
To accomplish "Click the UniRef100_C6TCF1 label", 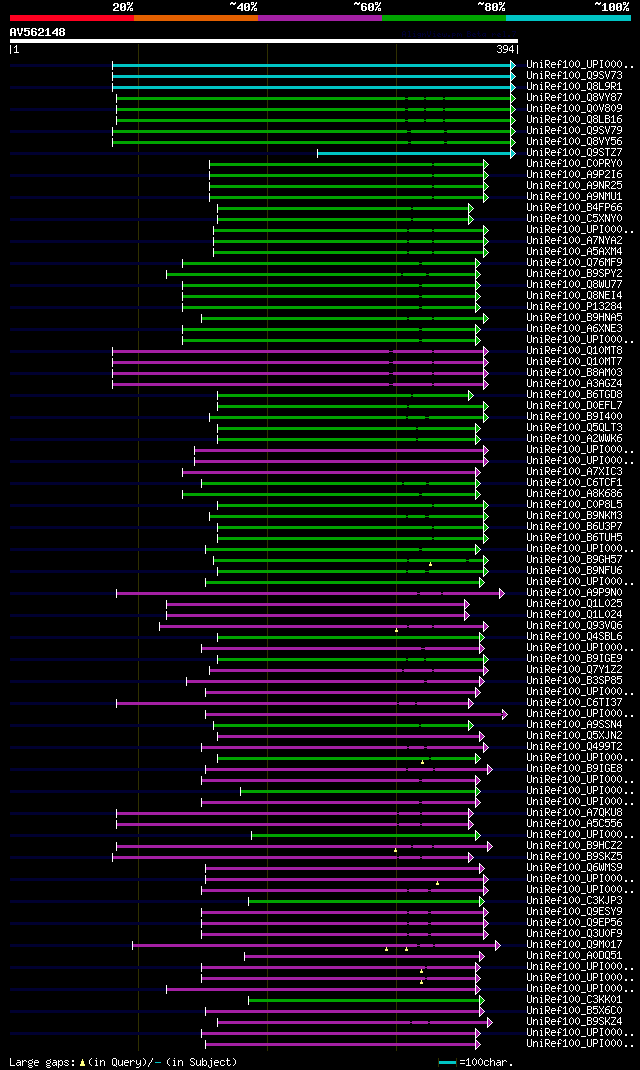I will 574,482.
